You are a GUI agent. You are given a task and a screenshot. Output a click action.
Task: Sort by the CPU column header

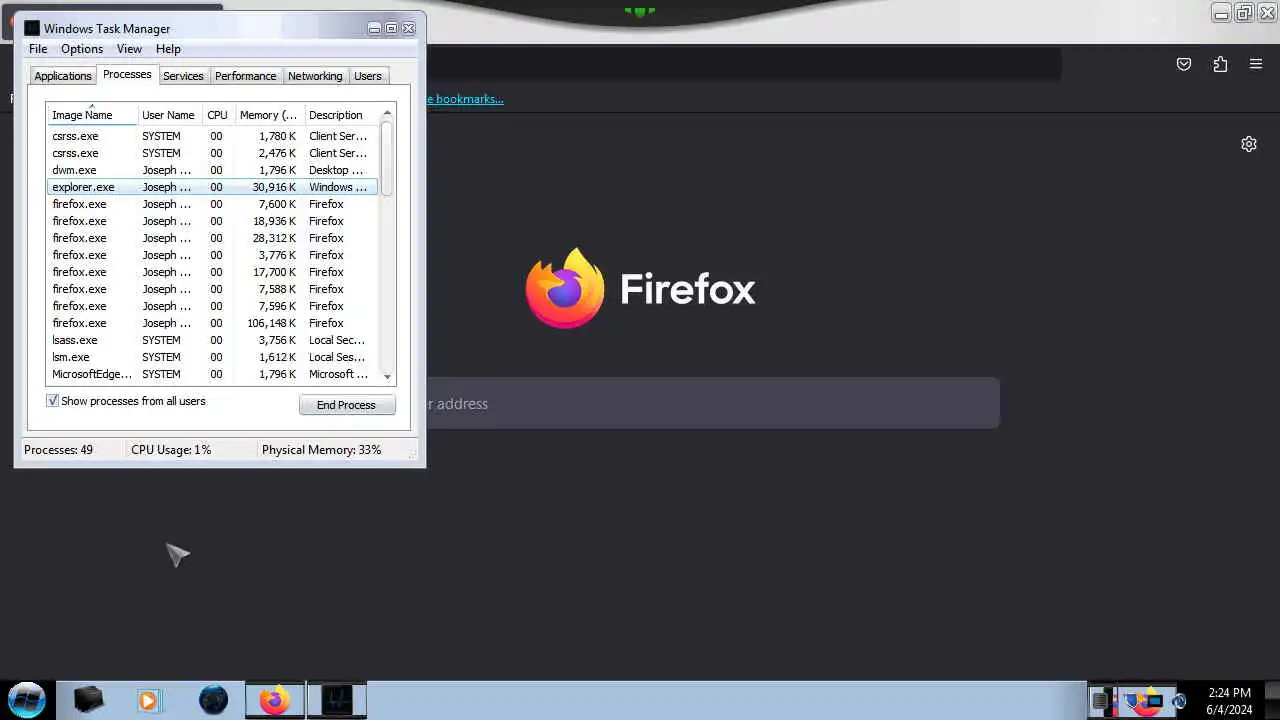point(218,115)
